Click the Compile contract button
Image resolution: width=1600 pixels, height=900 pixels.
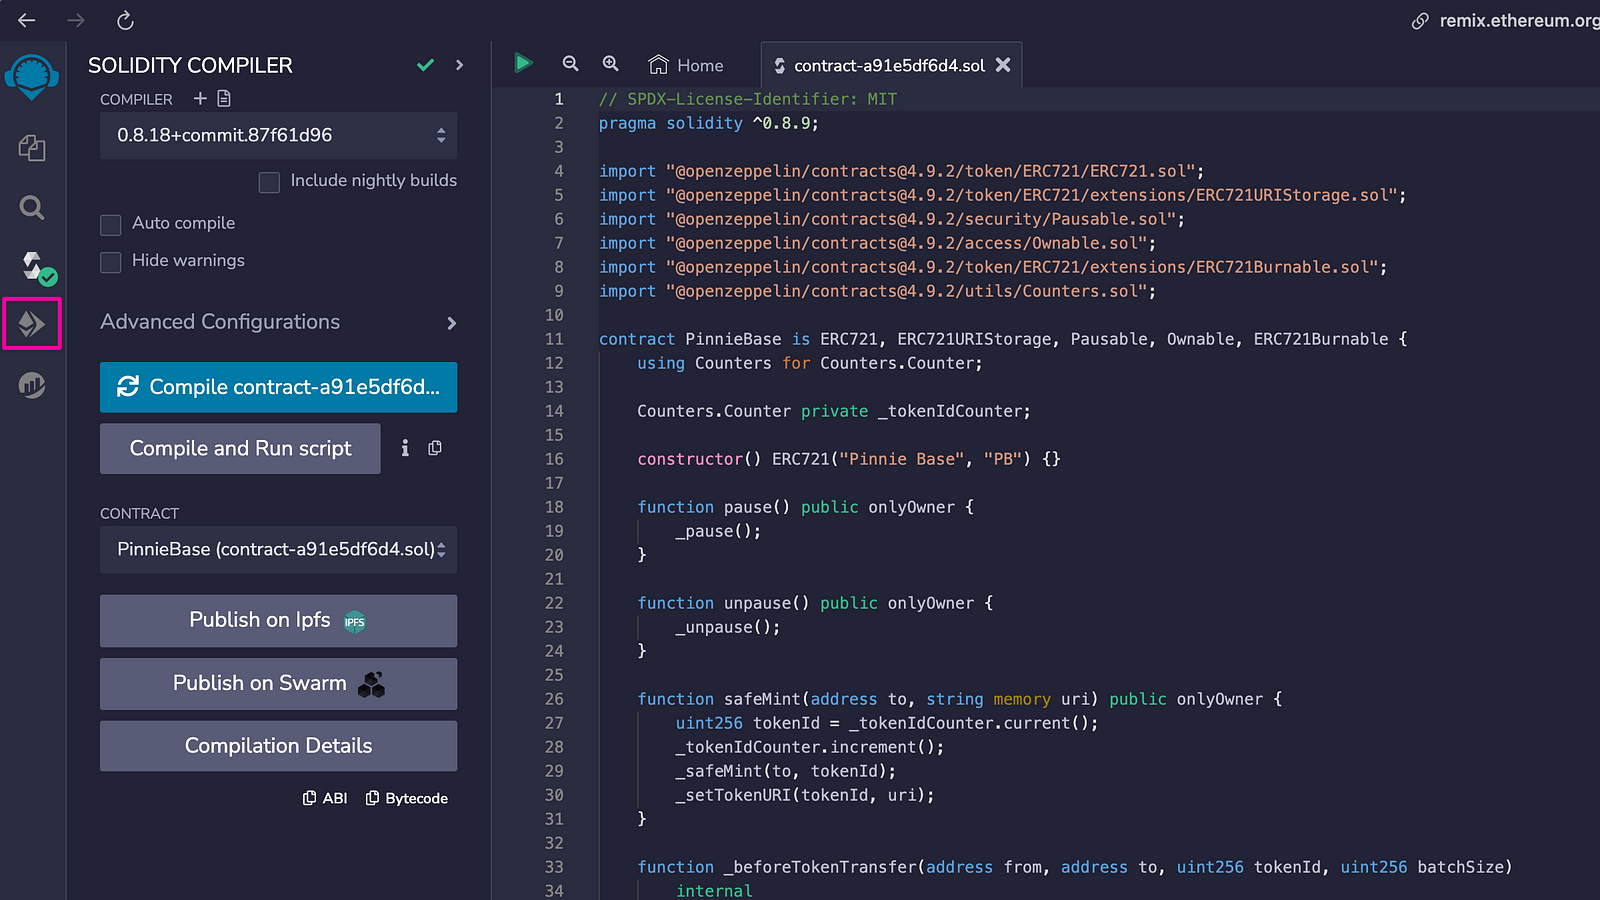point(278,387)
